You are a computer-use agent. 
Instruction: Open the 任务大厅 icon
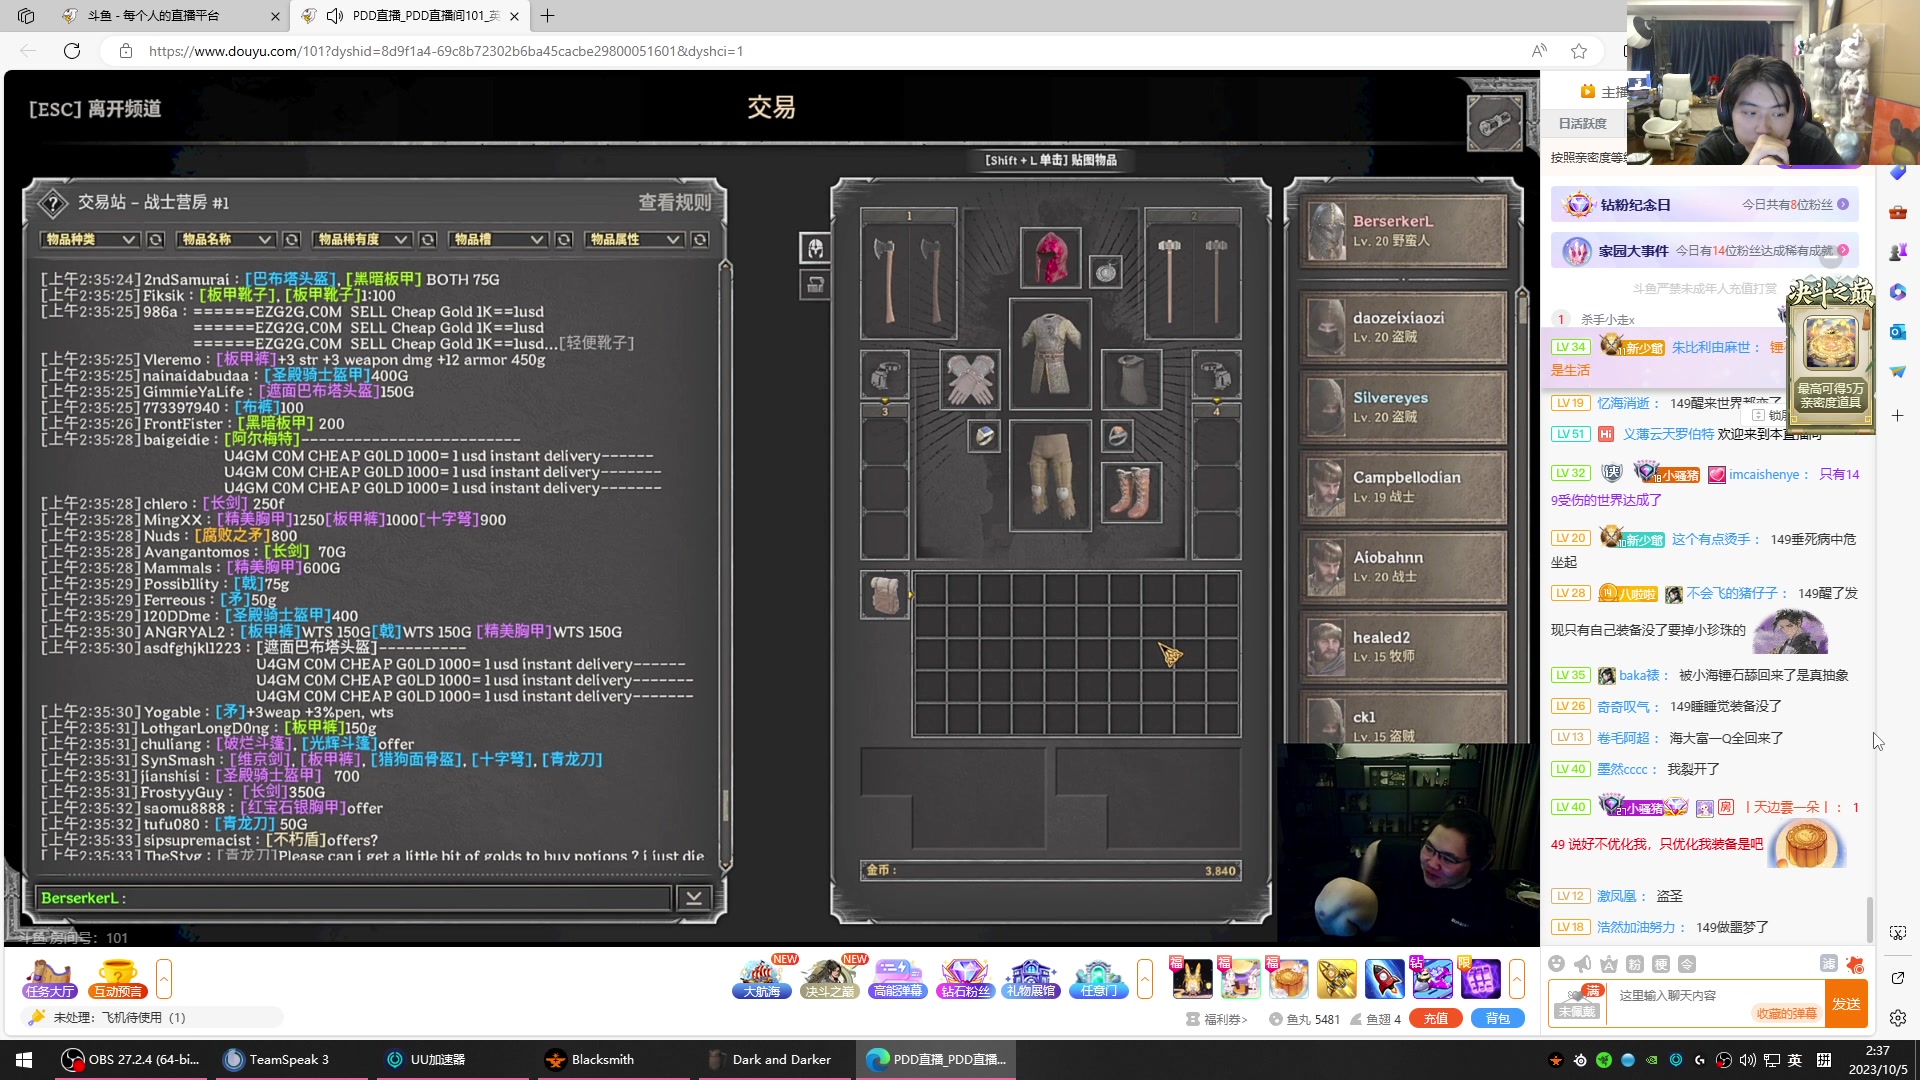(x=50, y=978)
